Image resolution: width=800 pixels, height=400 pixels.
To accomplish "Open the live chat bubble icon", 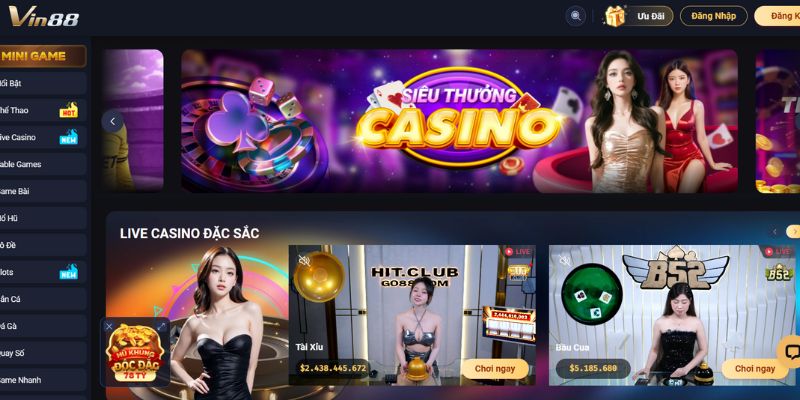I will (792, 352).
